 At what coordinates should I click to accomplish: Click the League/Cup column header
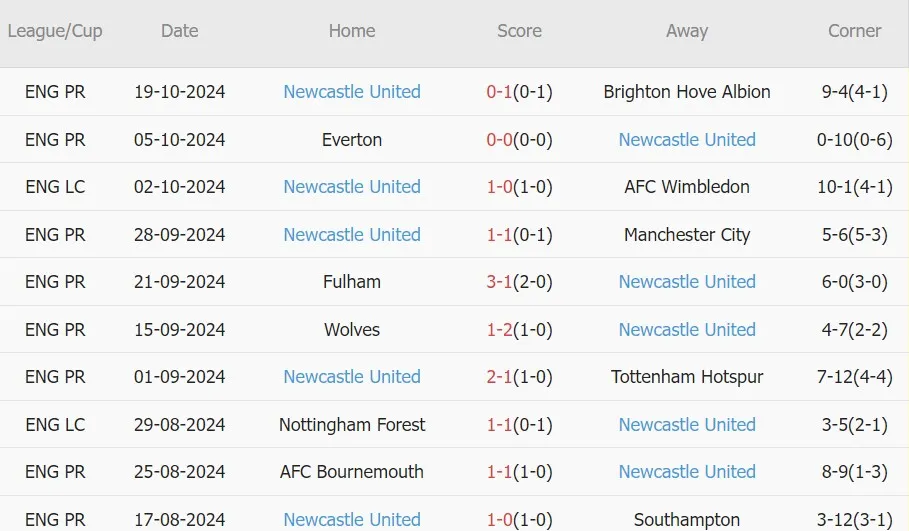tap(55, 31)
